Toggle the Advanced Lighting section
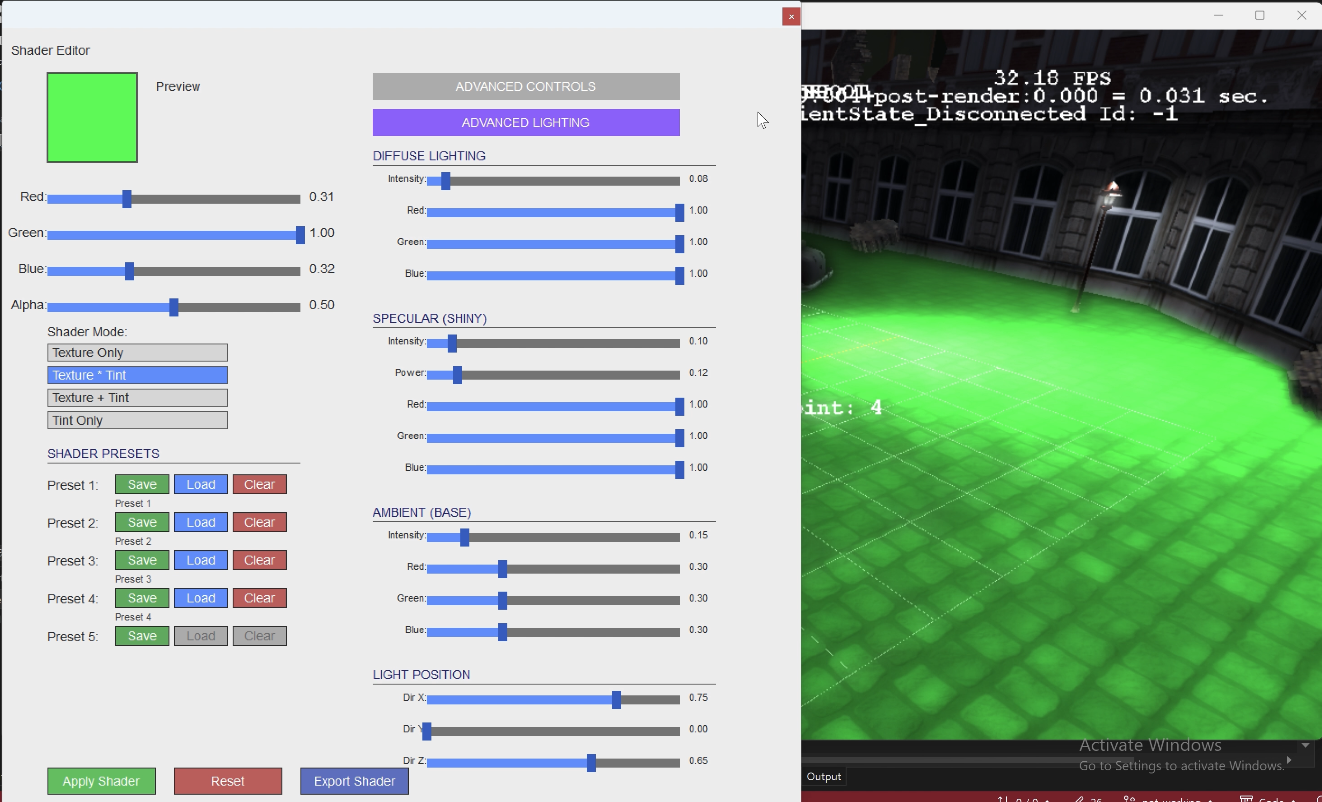The width and height of the screenshot is (1322, 802). [x=525, y=122]
